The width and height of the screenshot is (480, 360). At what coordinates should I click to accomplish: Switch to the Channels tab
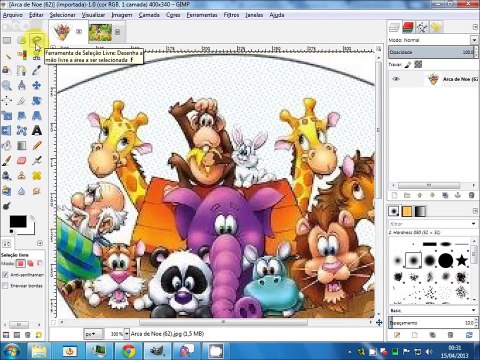point(408,27)
